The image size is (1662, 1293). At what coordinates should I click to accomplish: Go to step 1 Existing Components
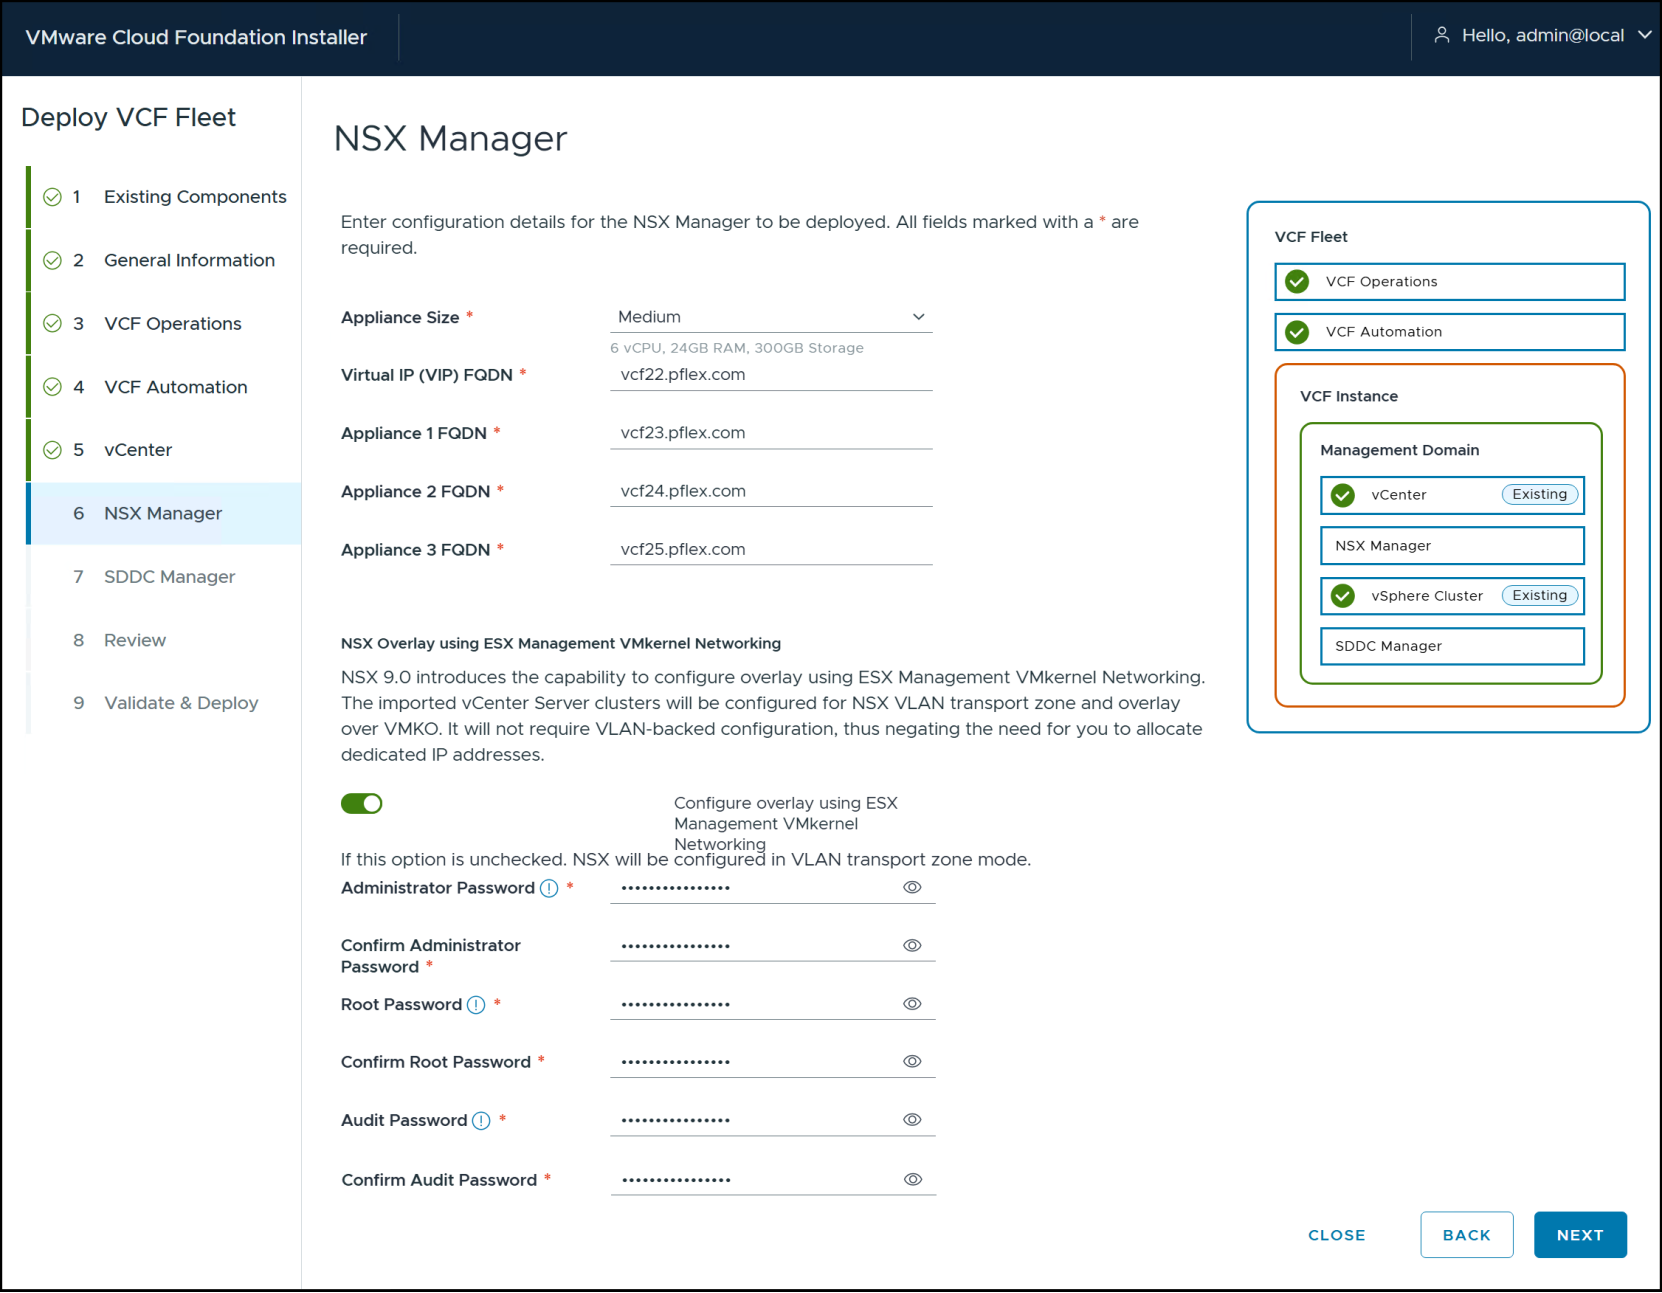pyautogui.click(x=165, y=197)
